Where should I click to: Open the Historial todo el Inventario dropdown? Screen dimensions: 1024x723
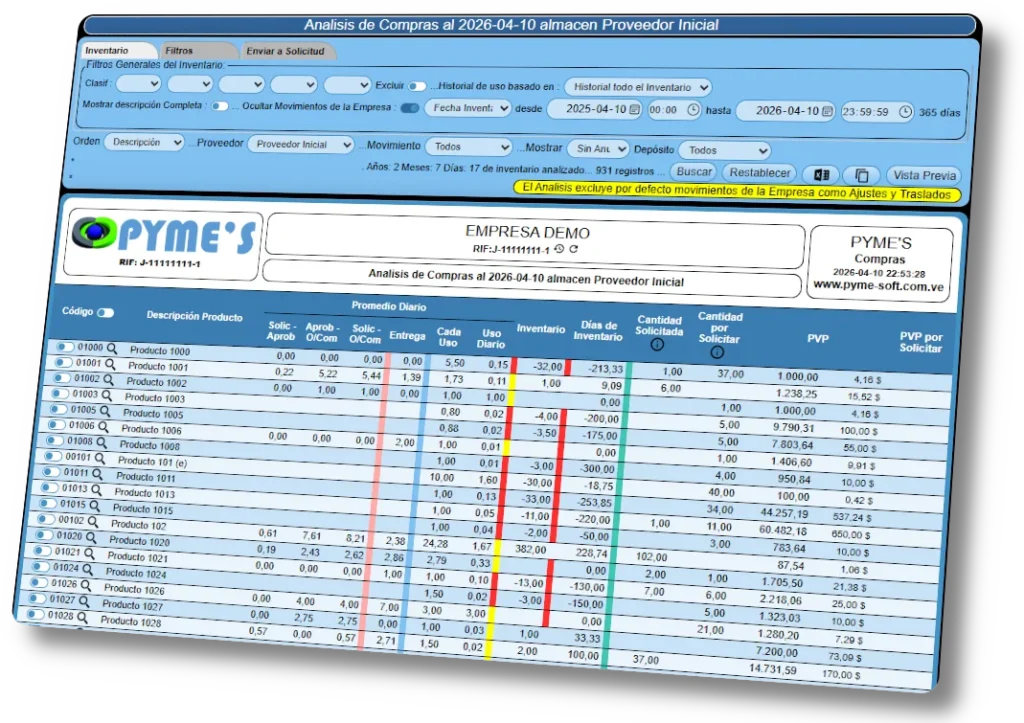pyautogui.click(x=638, y=87)
